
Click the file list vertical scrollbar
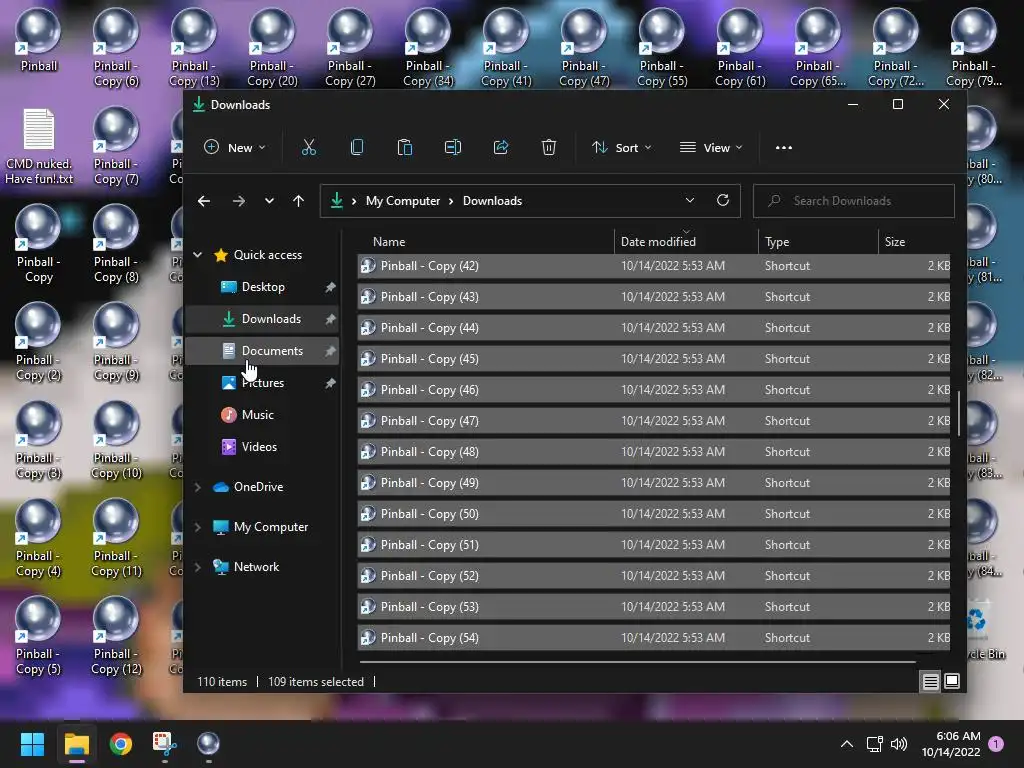[x=959, y=413]
